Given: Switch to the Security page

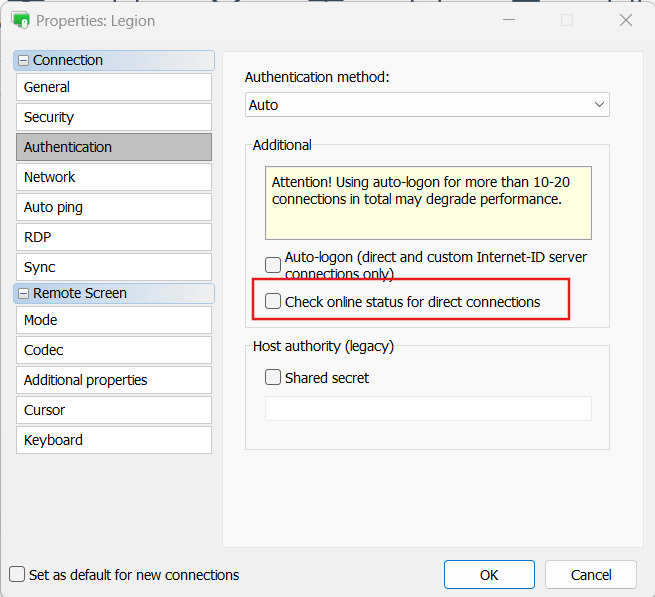Looking at the screenshot, I should tap(113, 117).
